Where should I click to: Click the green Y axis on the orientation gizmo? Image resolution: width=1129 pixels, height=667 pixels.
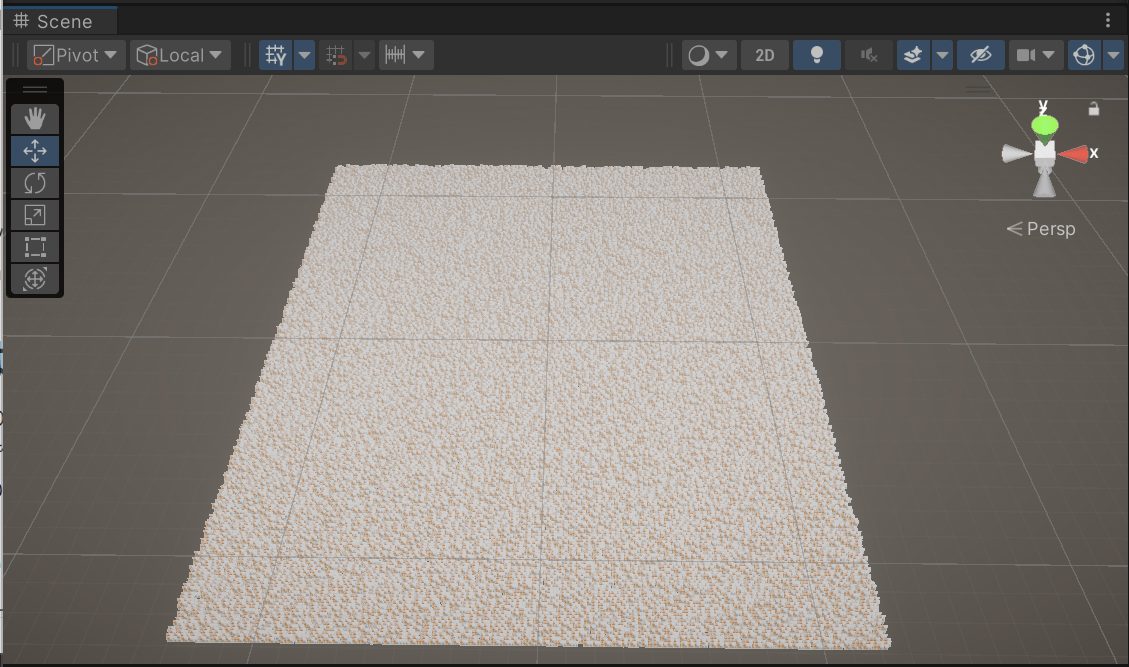pyautogui.click(x=1044, y=124)
